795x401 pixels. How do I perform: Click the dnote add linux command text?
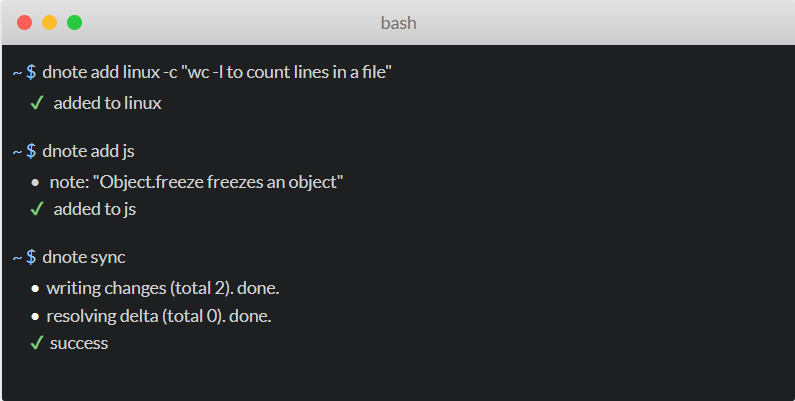point(217,72)
